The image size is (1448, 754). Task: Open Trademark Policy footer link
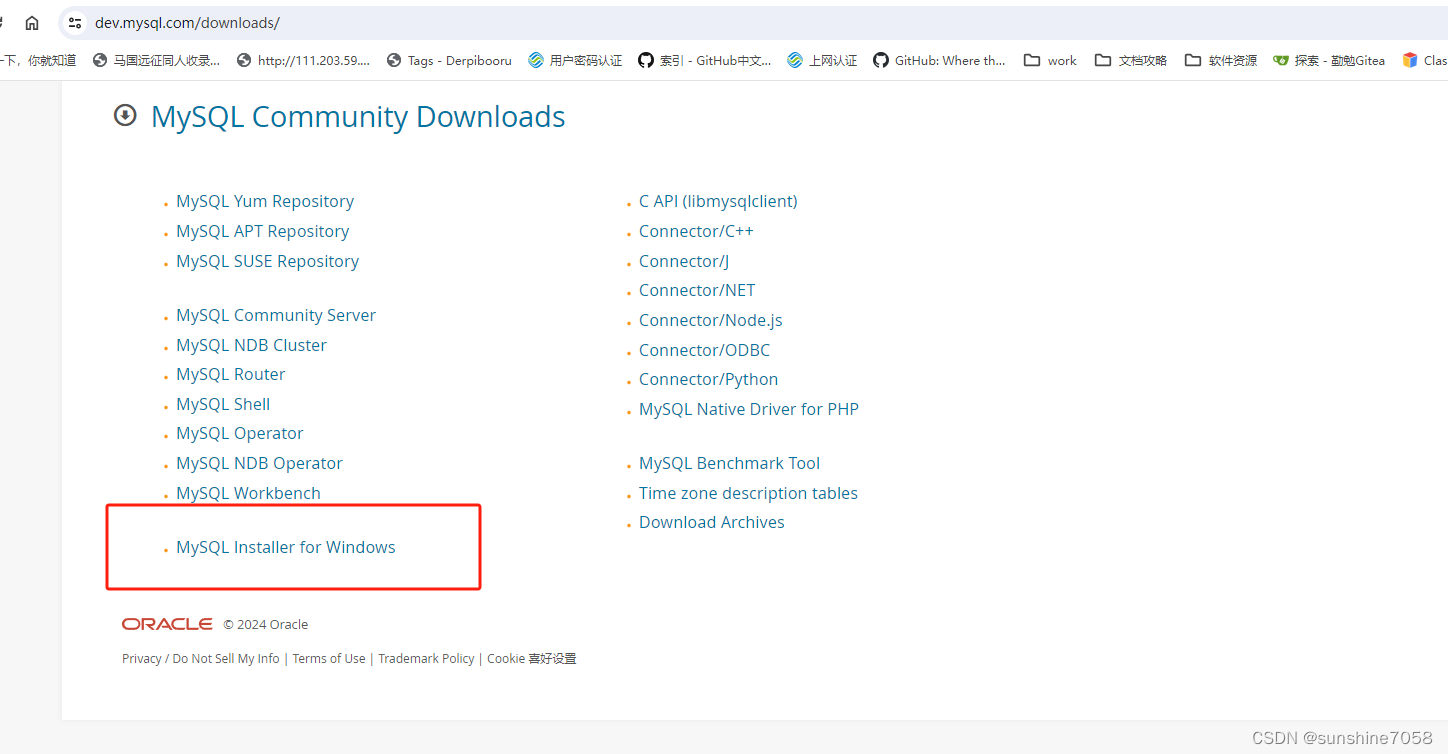[x=427, y=658]
